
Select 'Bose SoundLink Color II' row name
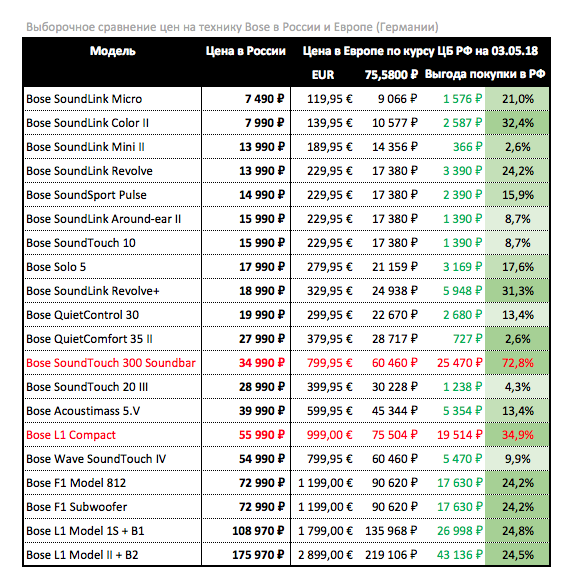tap(88, 123)
